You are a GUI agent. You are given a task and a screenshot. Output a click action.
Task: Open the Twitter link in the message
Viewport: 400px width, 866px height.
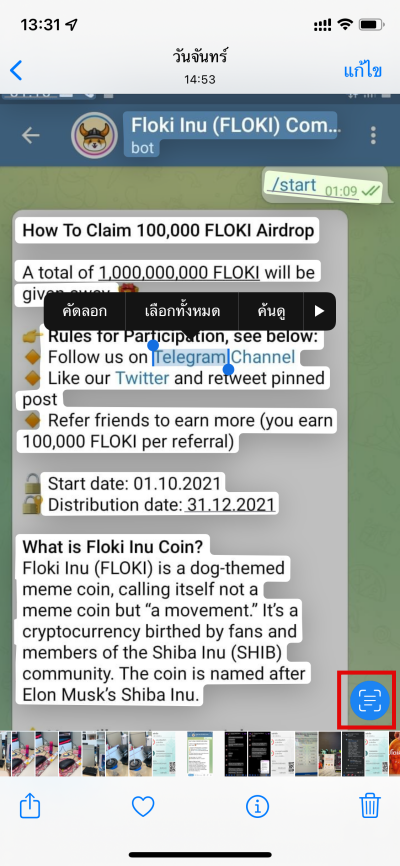pos(142,378)
